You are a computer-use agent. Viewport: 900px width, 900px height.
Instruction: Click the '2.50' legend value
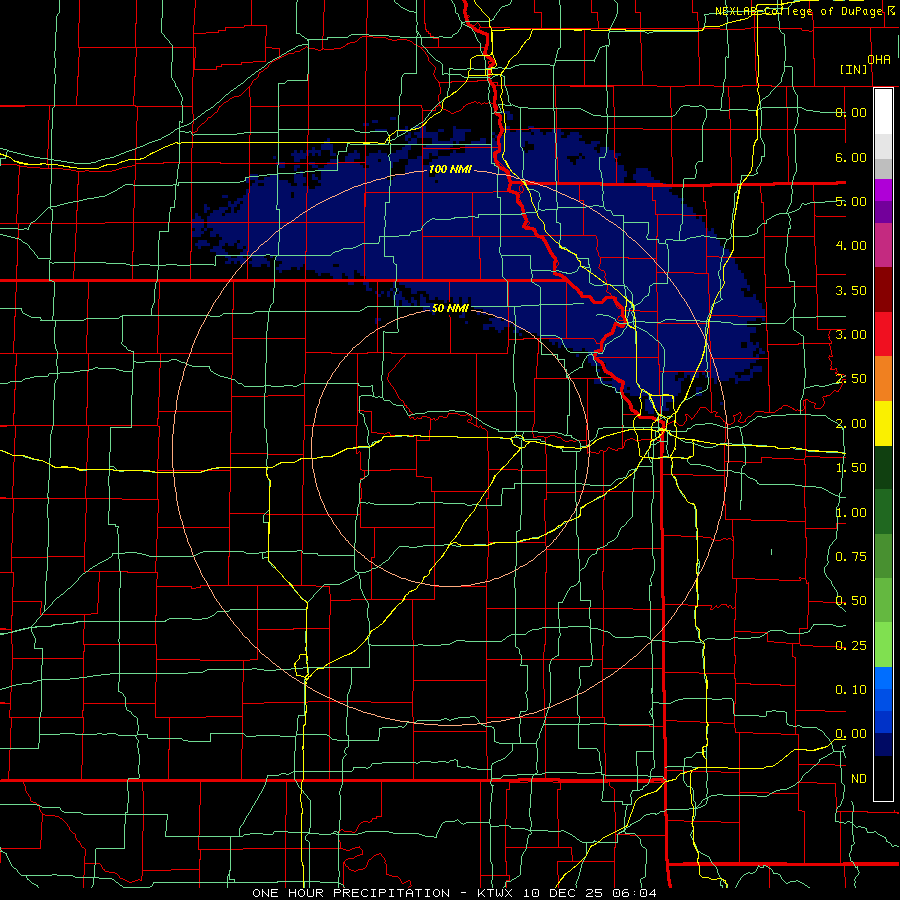tap(851, 379)
